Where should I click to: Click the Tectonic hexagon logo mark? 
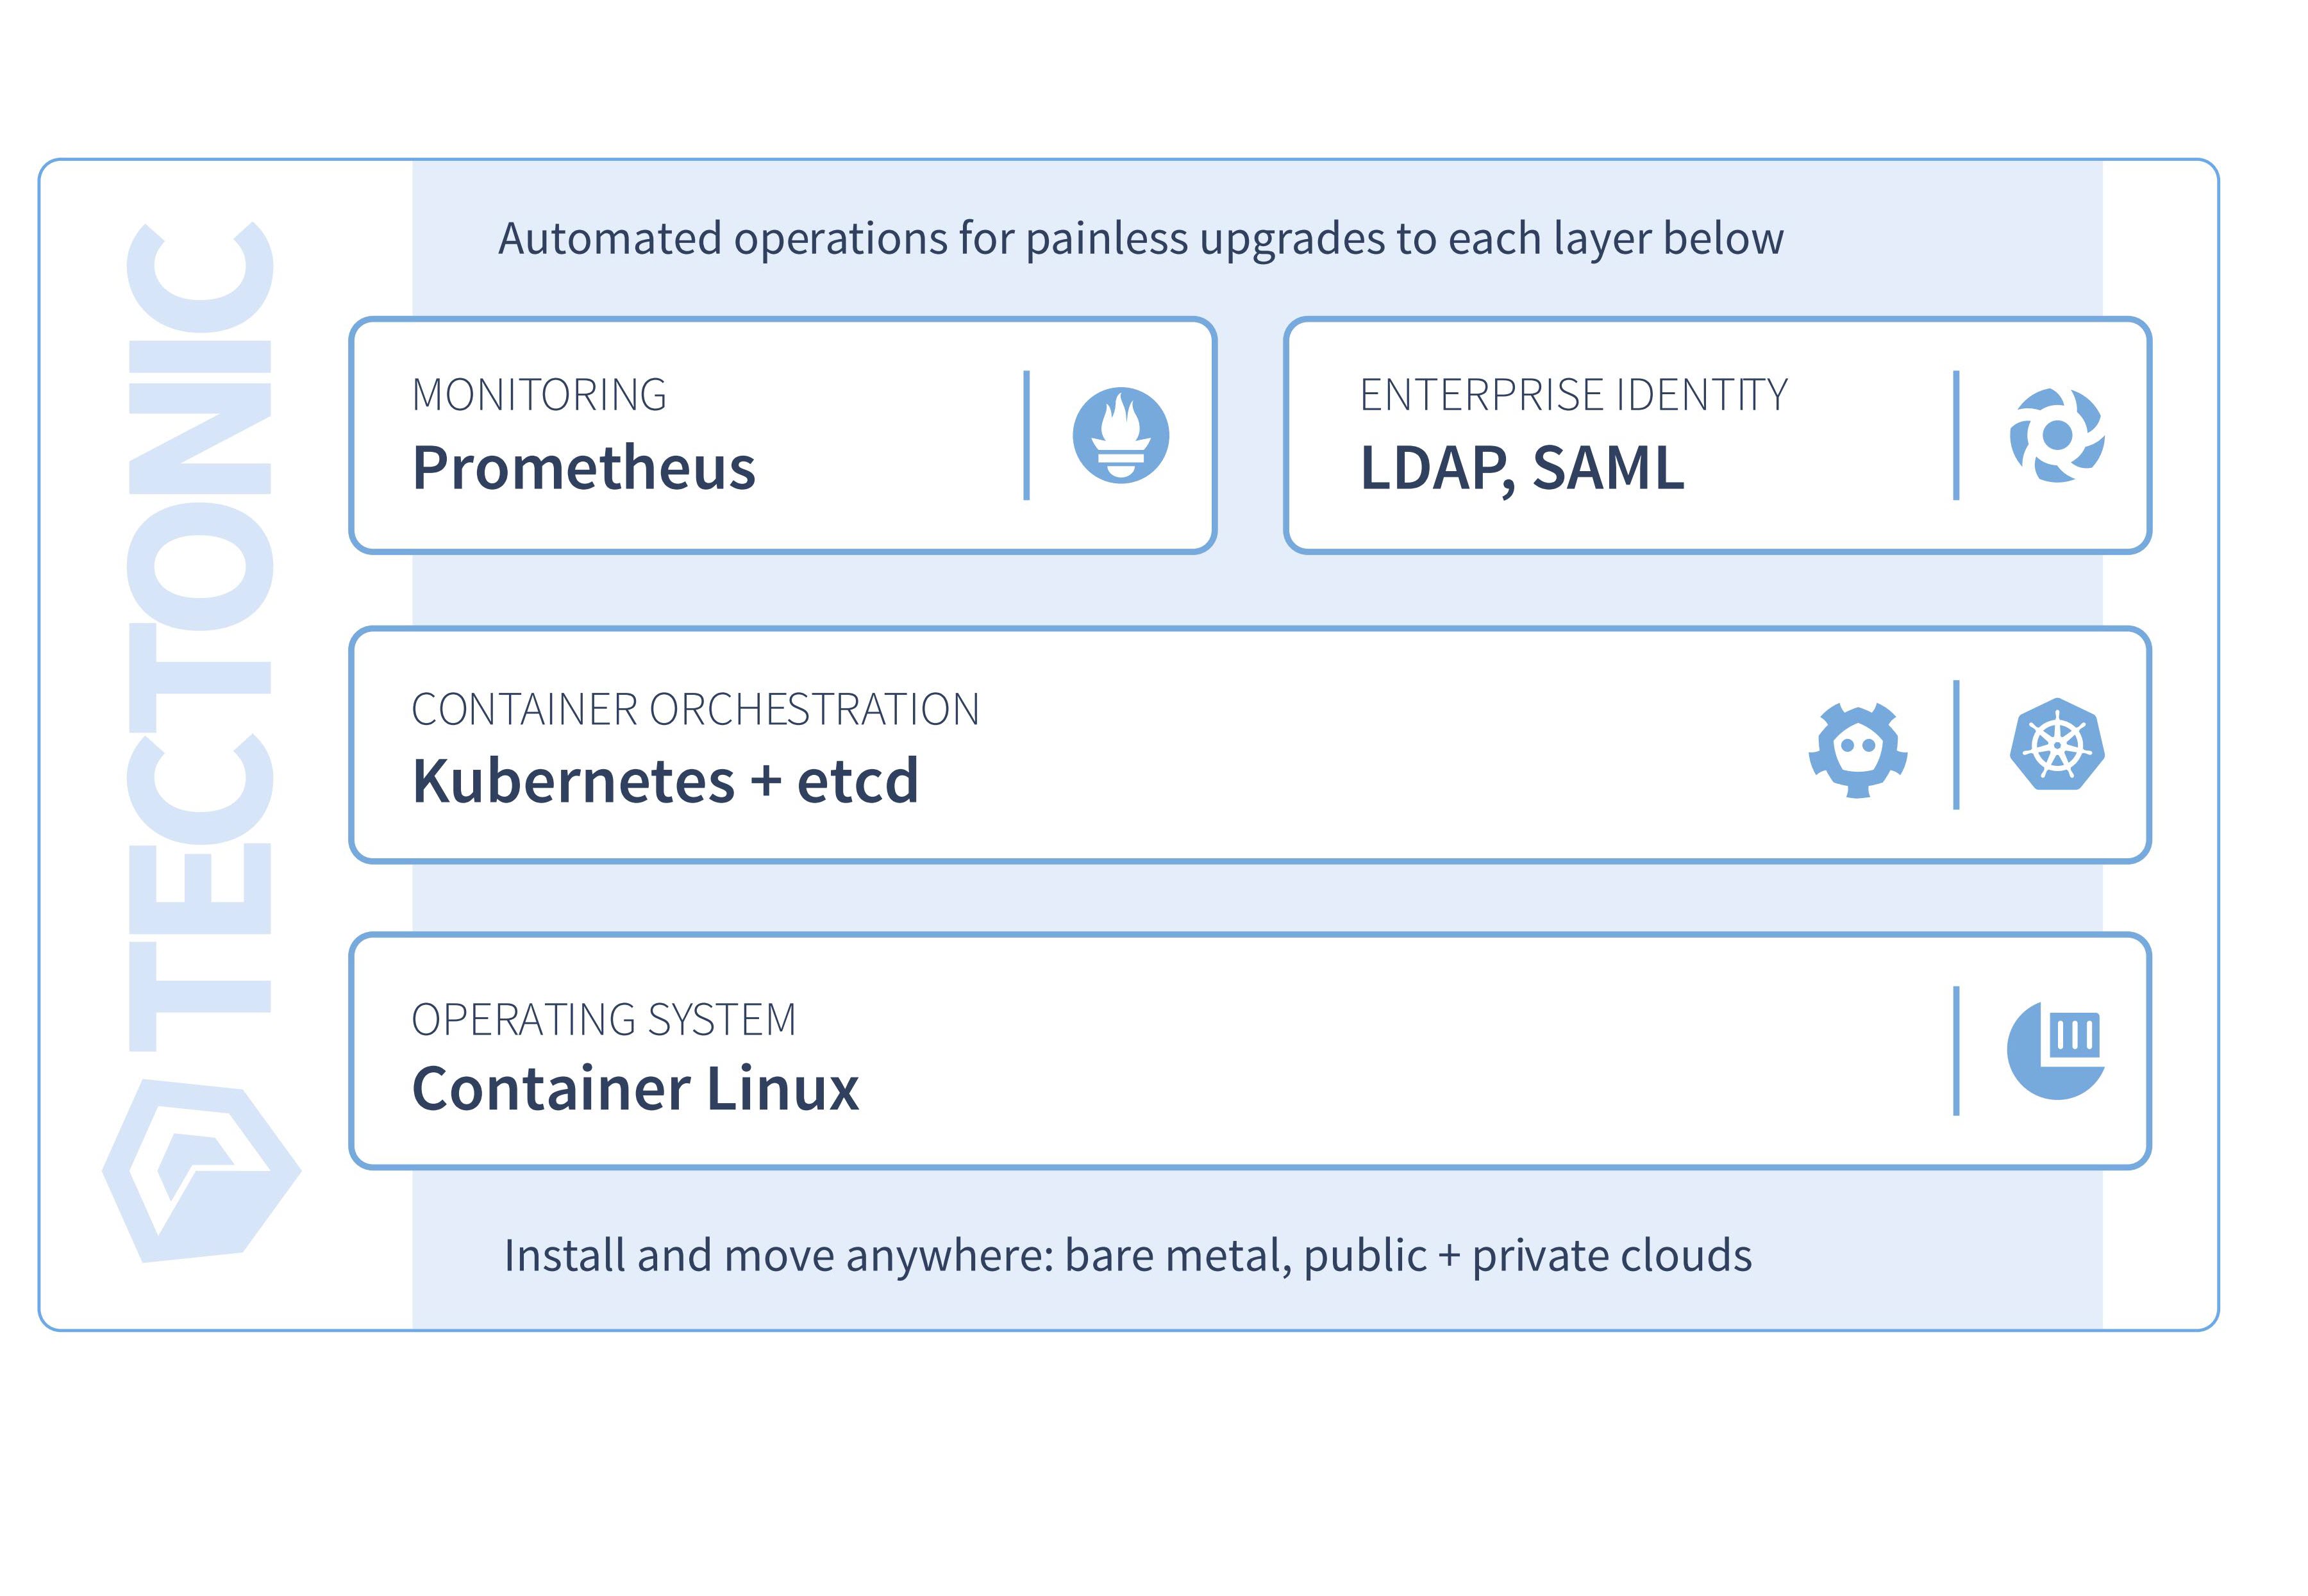[x=201, y=1170]
